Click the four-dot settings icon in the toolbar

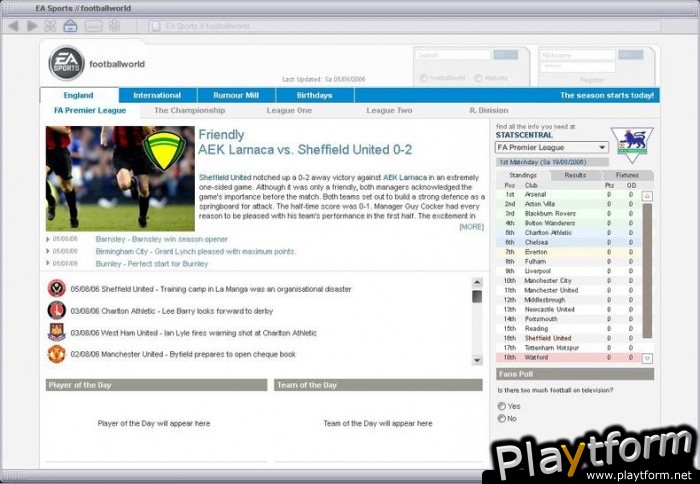(x=115, y=26)
